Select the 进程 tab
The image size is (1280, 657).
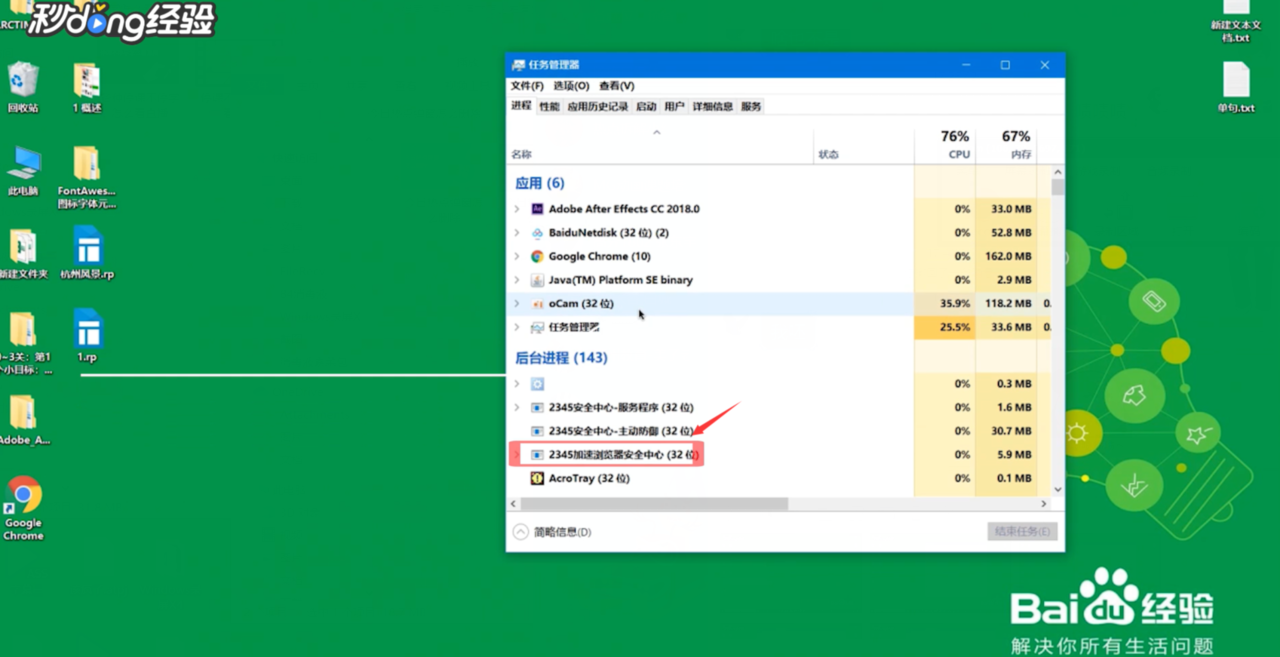pos(521,106)
